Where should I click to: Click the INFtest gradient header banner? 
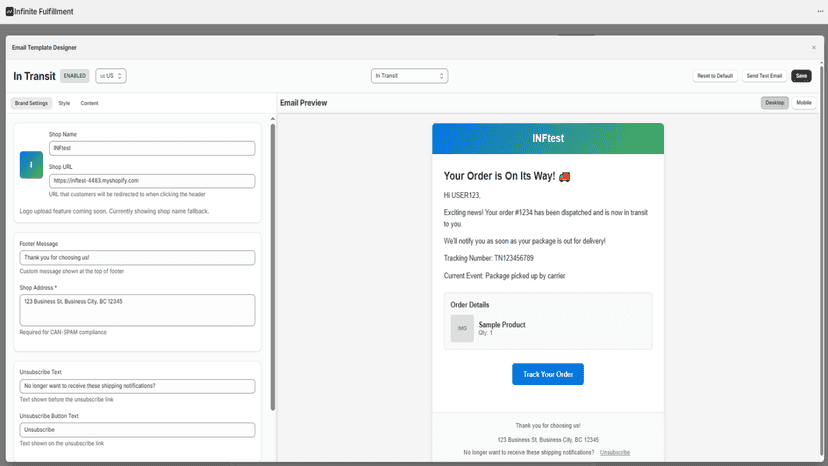click(x=548, y=138)
